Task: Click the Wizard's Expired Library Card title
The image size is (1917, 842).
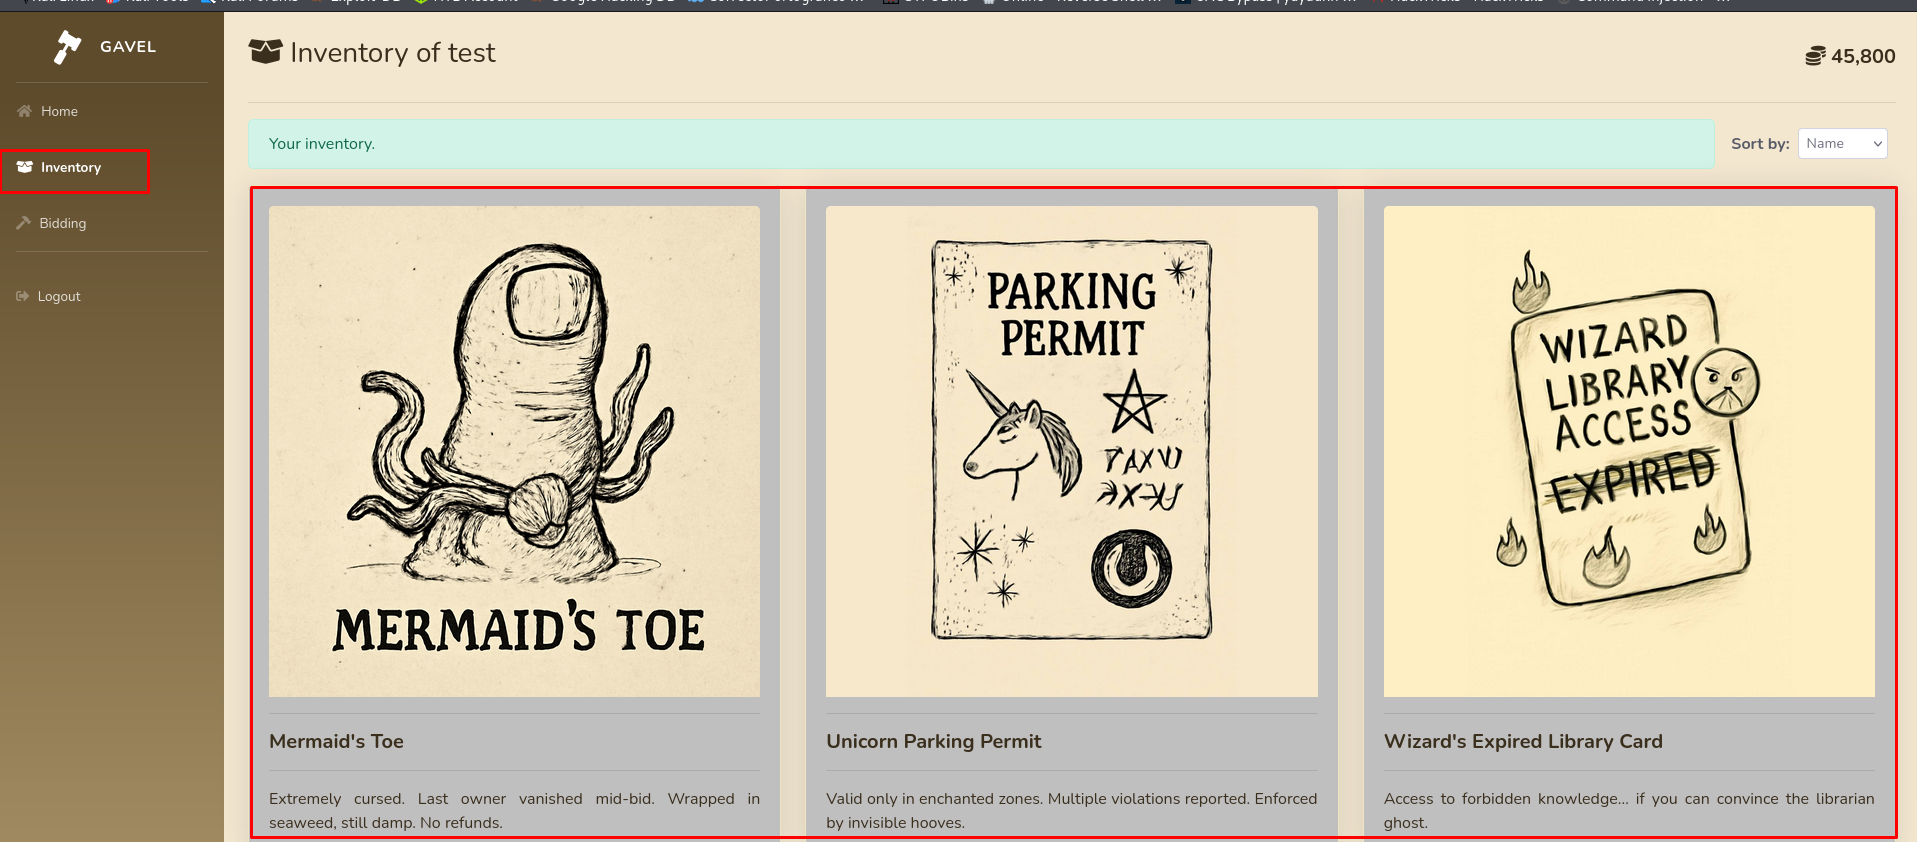Action: click(x=1522, y=741)
